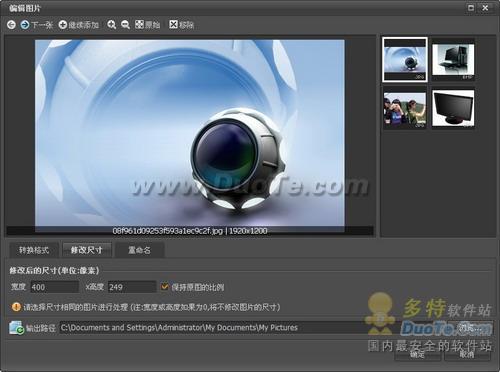Select the desktop computer thumbnail
This screenshot has width=500, height=372.
[453, 60]
